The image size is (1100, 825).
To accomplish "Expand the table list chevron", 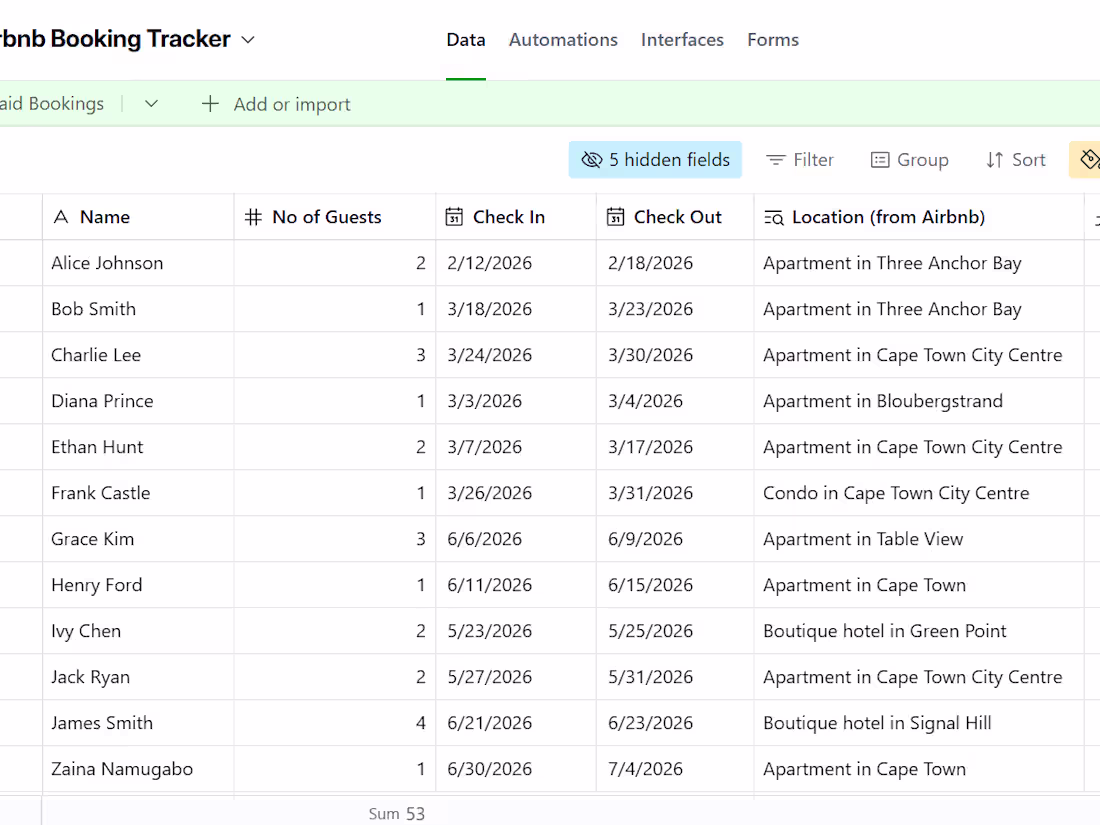I will [x=152, y=104].
